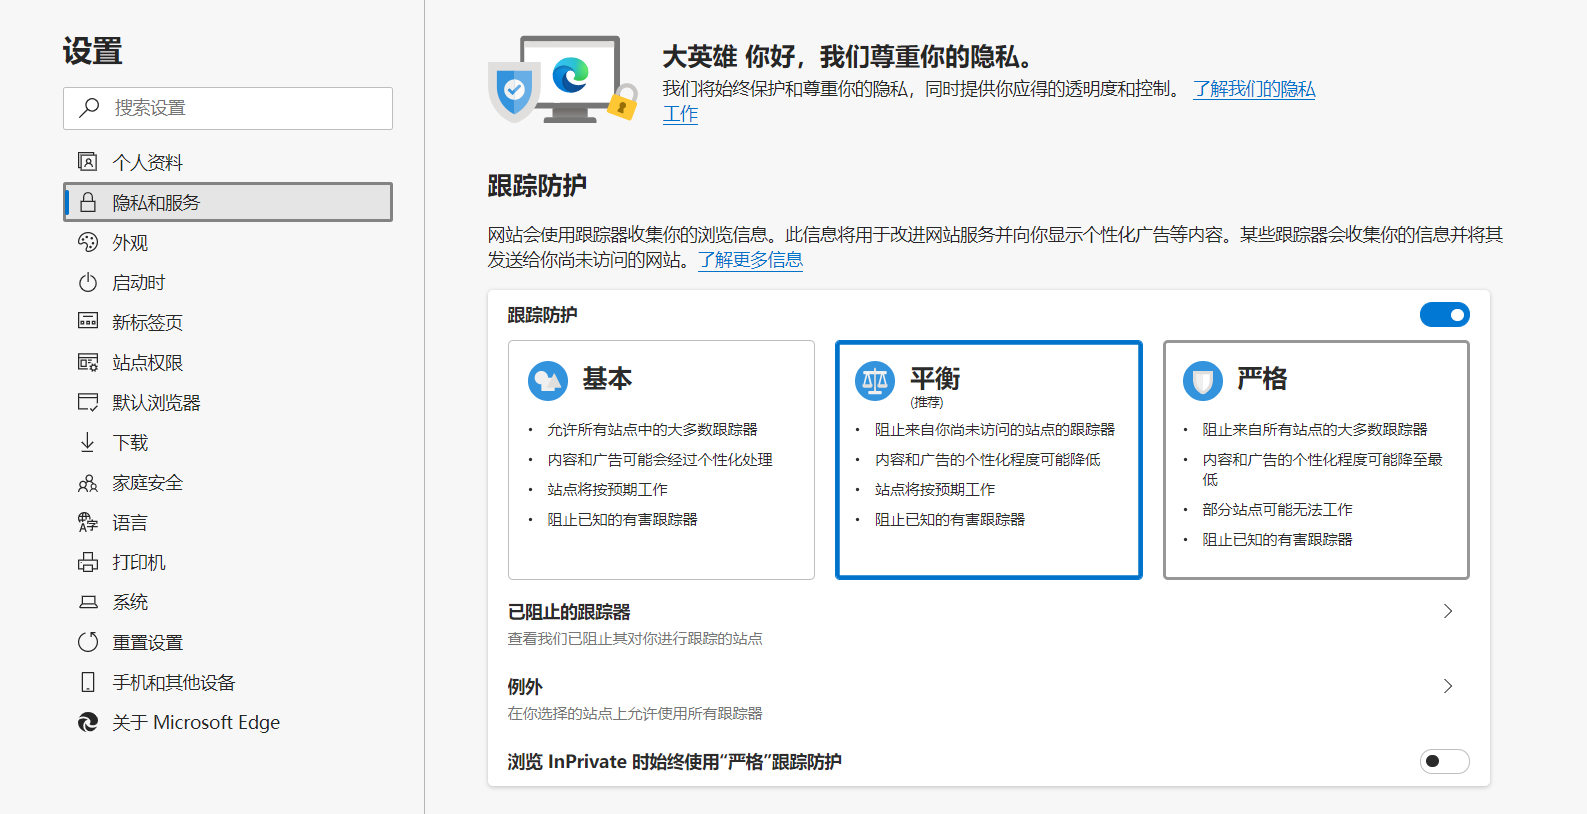This screenshot has width=1587, height=814.
Task: Select the Strict (严格) tracking prevention card
Action: point(1315,460)
